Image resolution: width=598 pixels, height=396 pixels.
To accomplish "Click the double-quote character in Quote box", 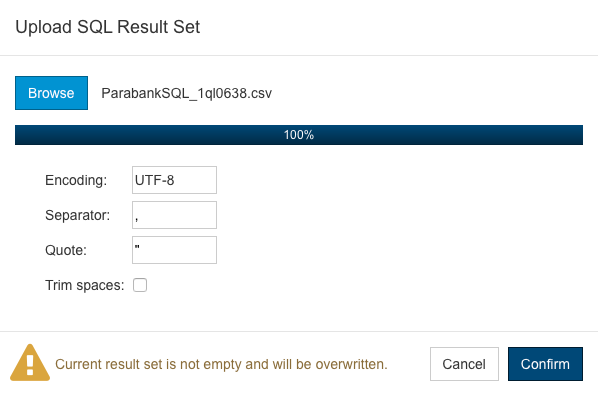I will click(137, 246).
